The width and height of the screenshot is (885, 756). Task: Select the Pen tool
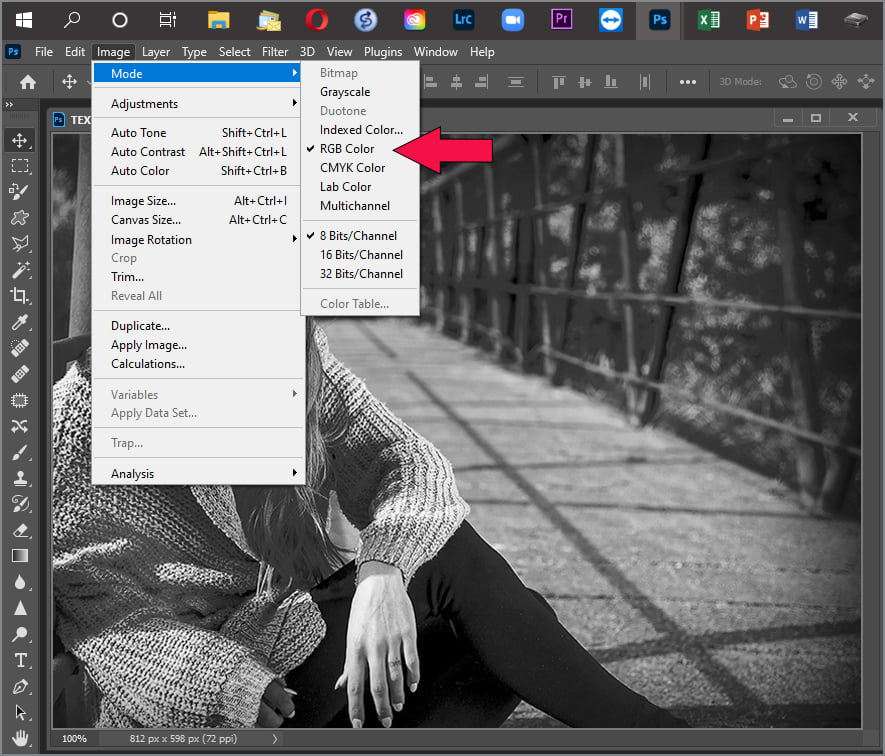coord(20,686)
